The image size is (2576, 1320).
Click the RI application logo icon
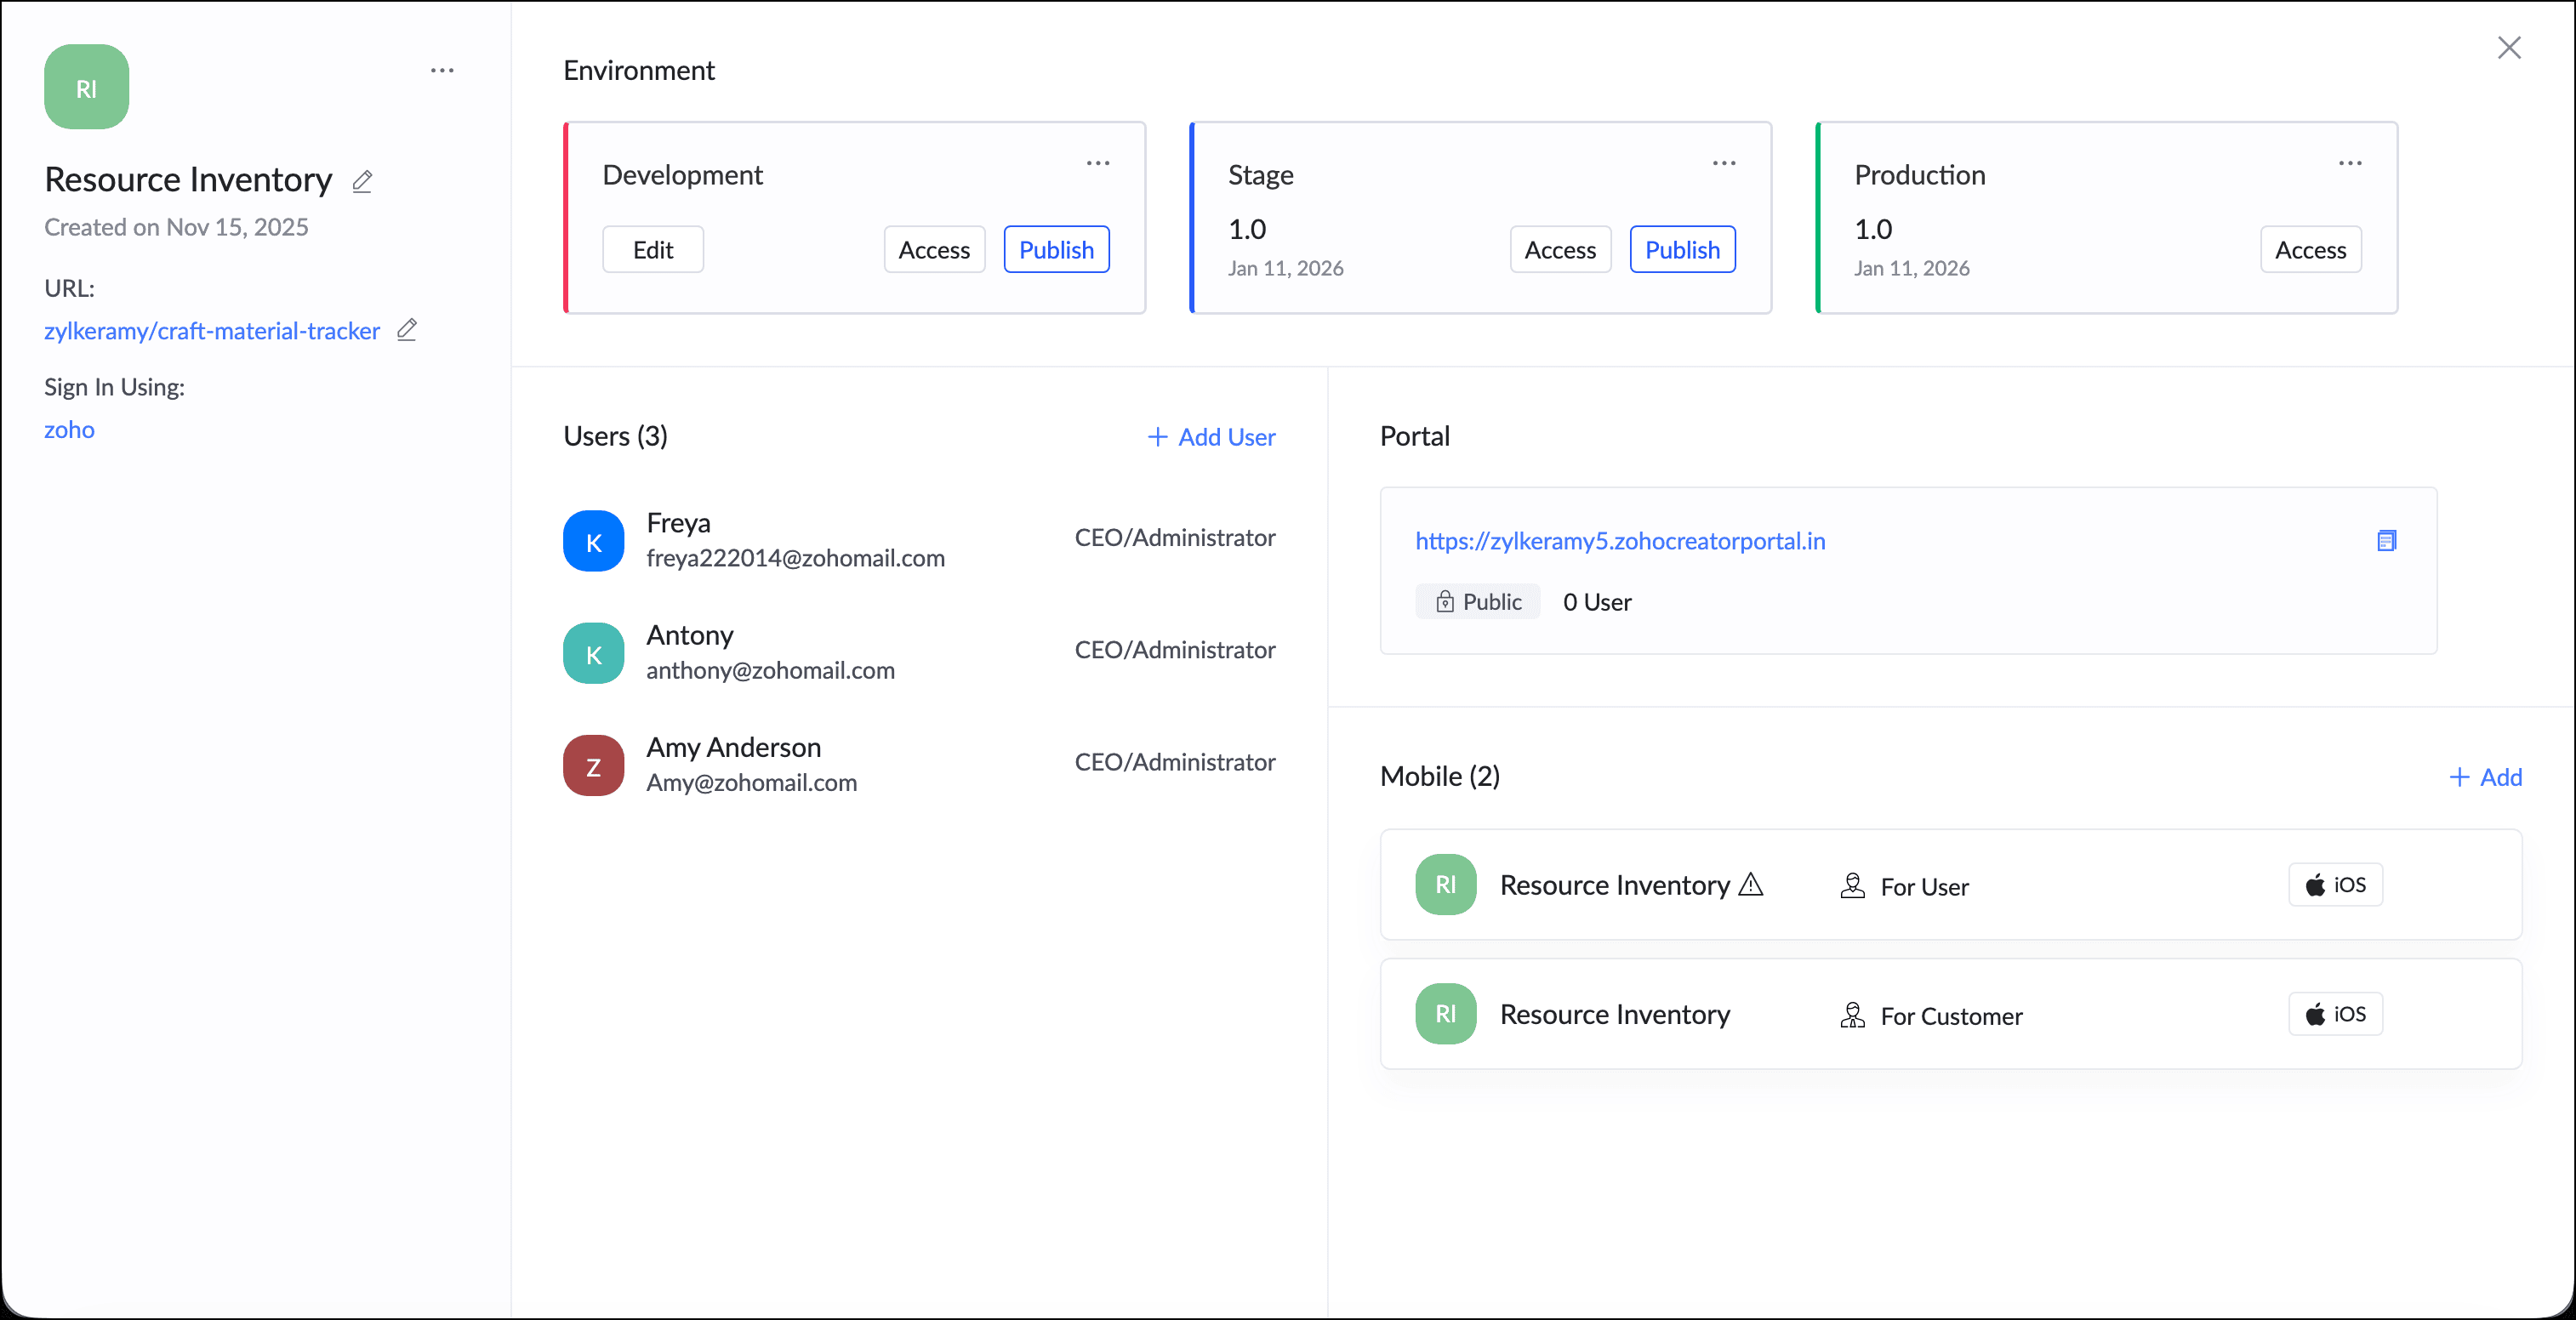(87, 87)
